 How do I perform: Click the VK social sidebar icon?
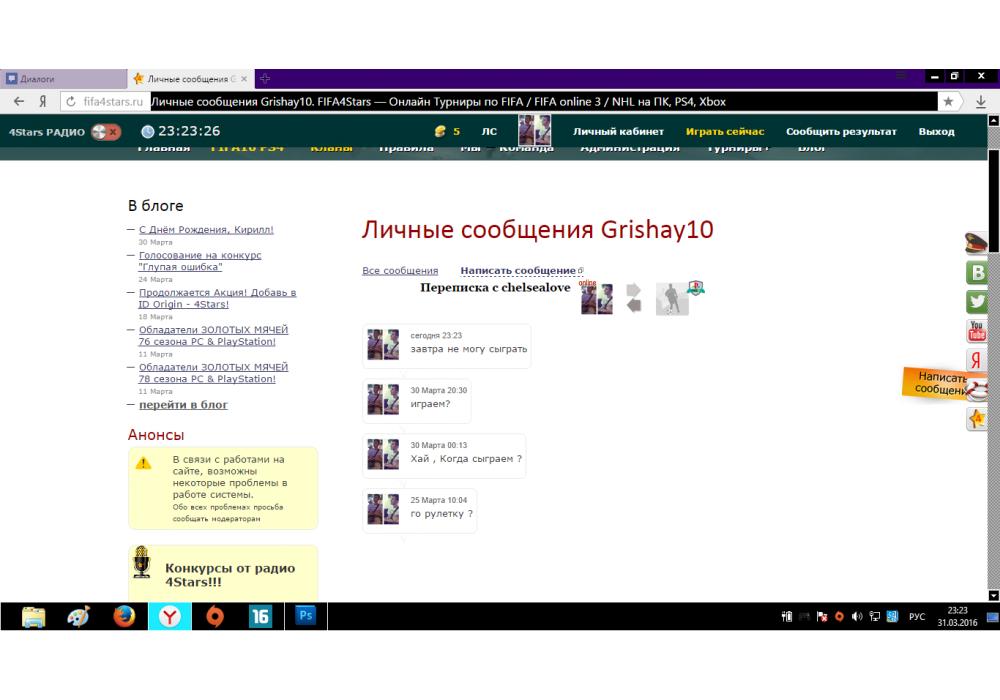pos(977,273)
